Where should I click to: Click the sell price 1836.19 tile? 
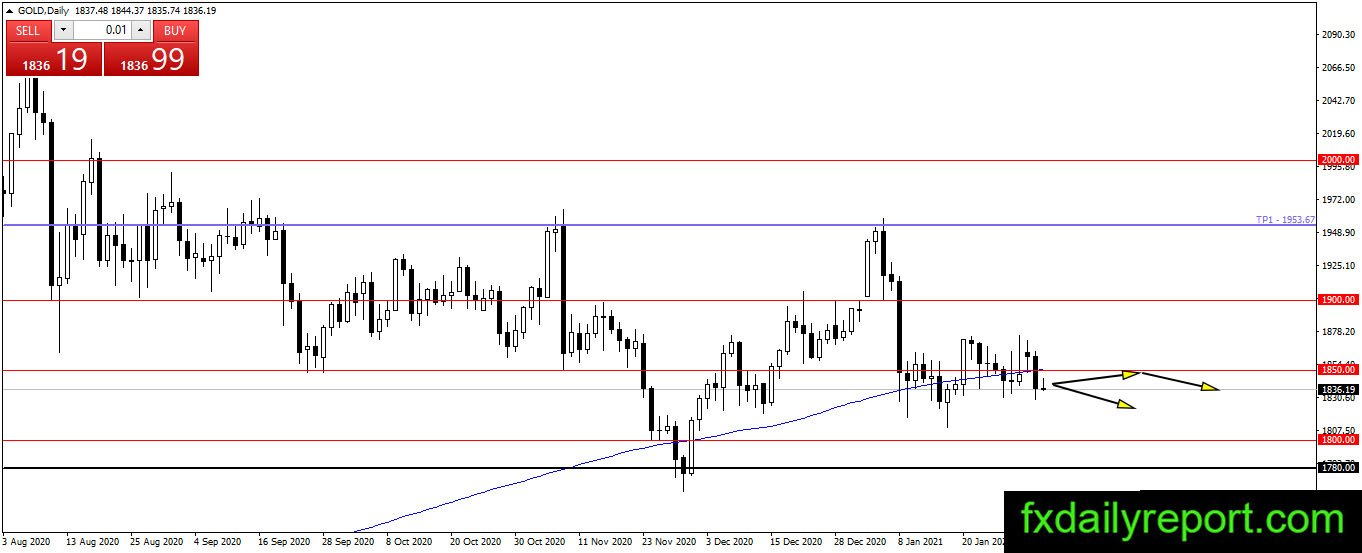click(53, 59)
